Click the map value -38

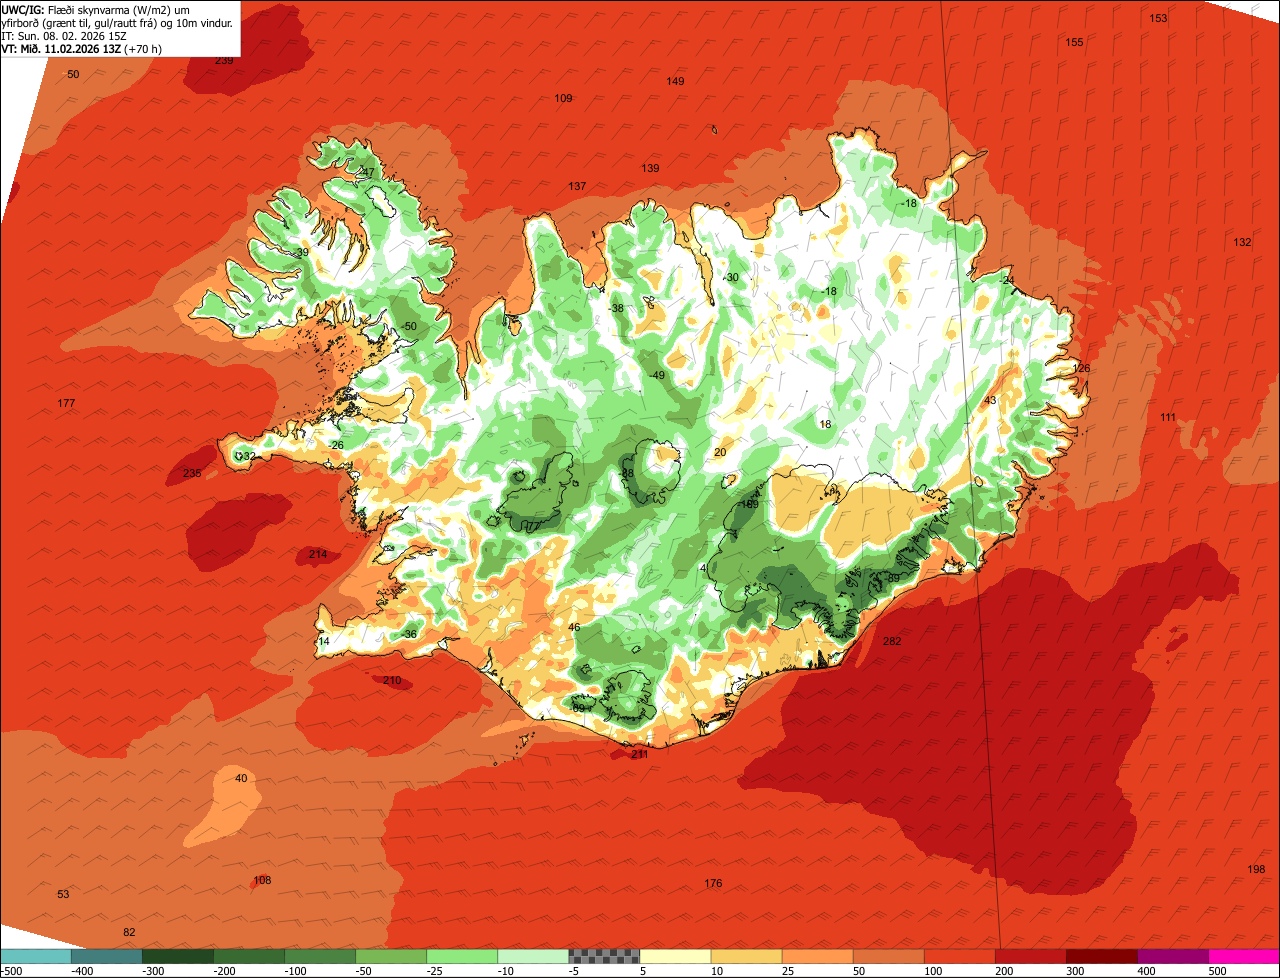click(616, 308)
